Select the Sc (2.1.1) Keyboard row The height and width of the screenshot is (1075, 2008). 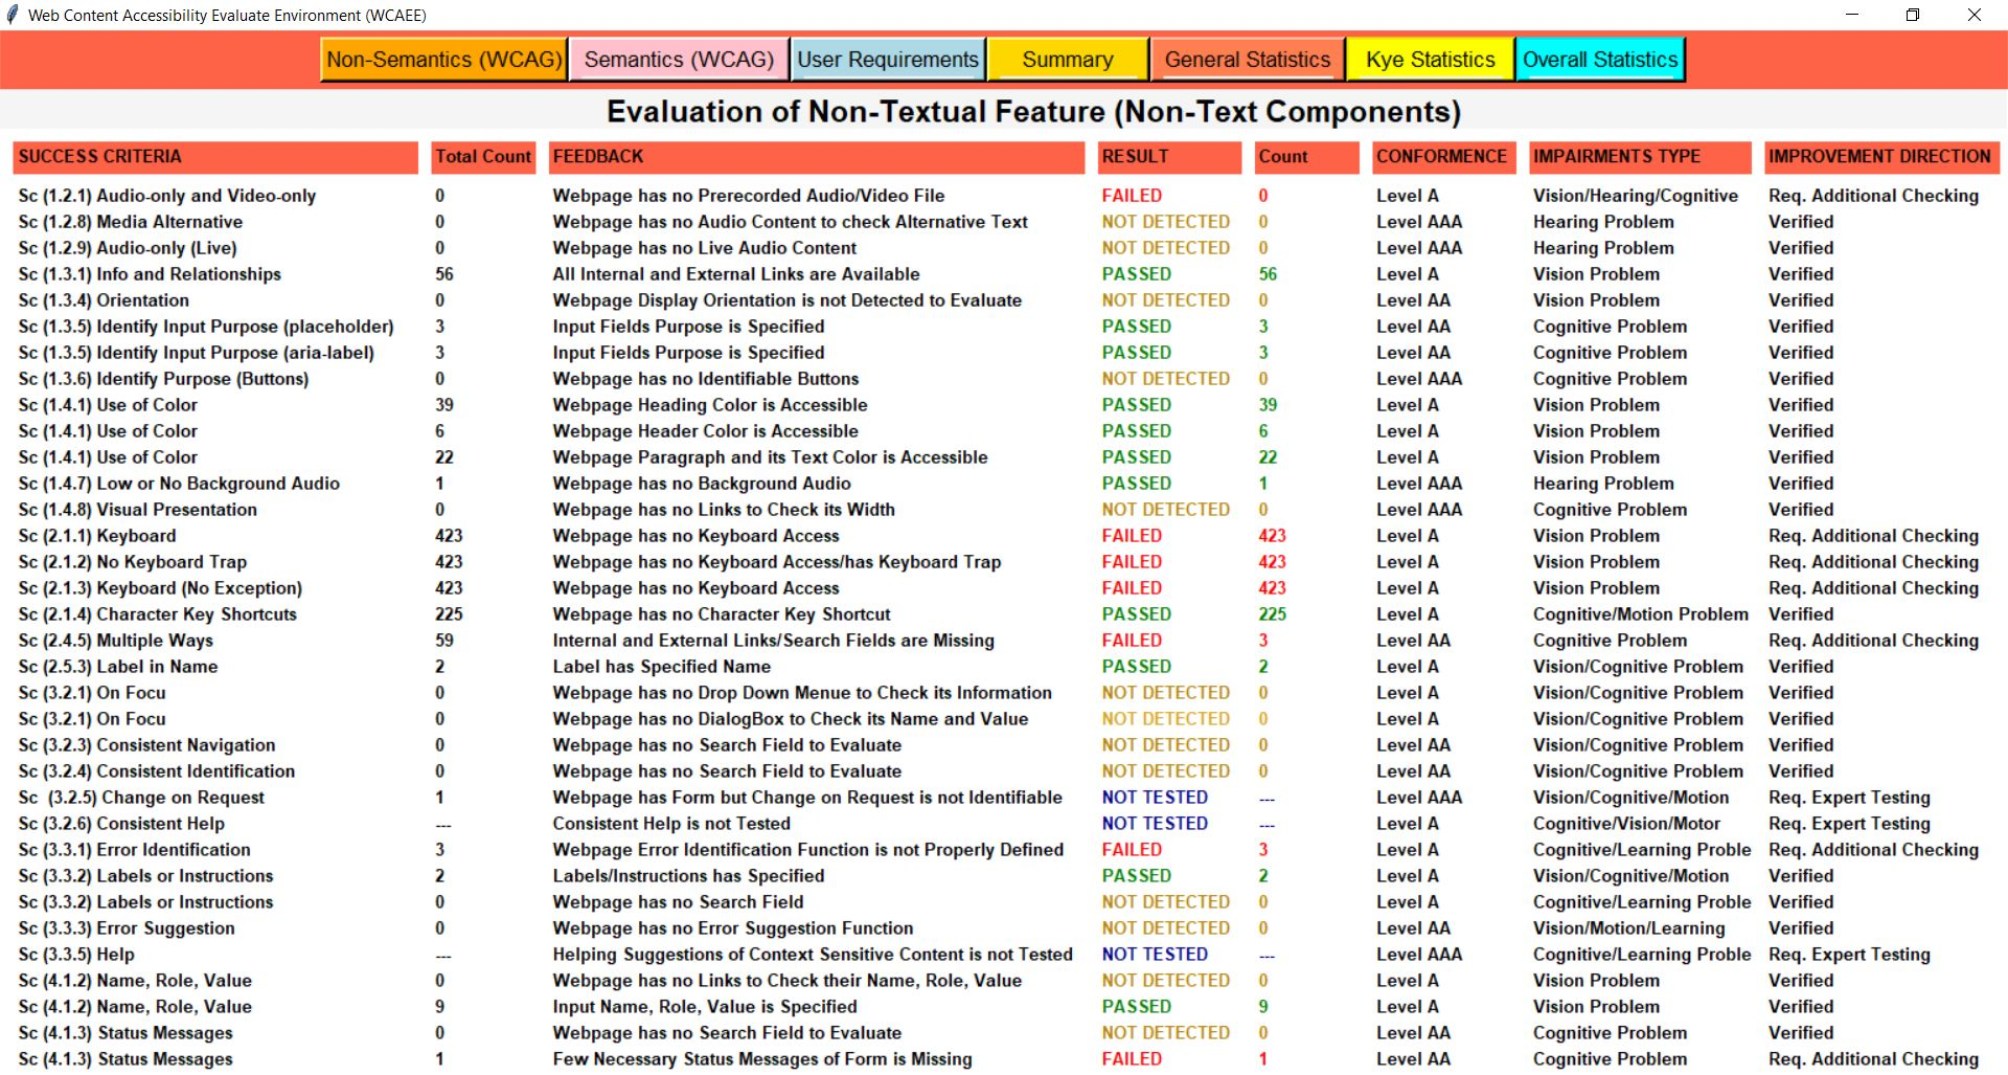pos(97,536)
